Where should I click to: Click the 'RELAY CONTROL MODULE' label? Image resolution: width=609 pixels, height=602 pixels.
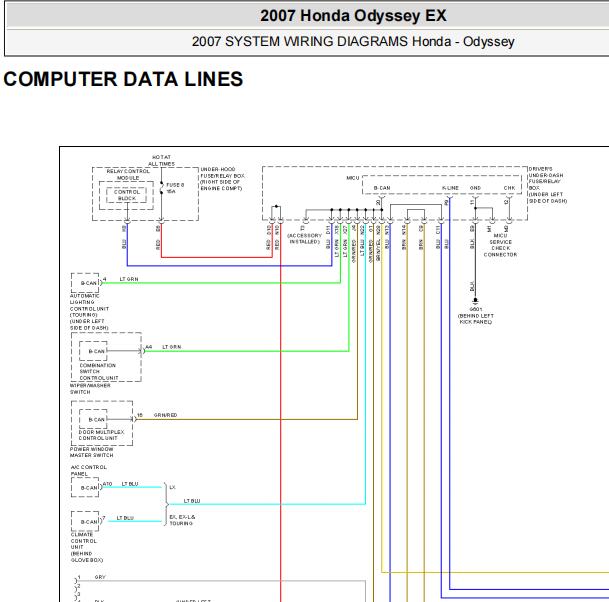tap(128, 174)
